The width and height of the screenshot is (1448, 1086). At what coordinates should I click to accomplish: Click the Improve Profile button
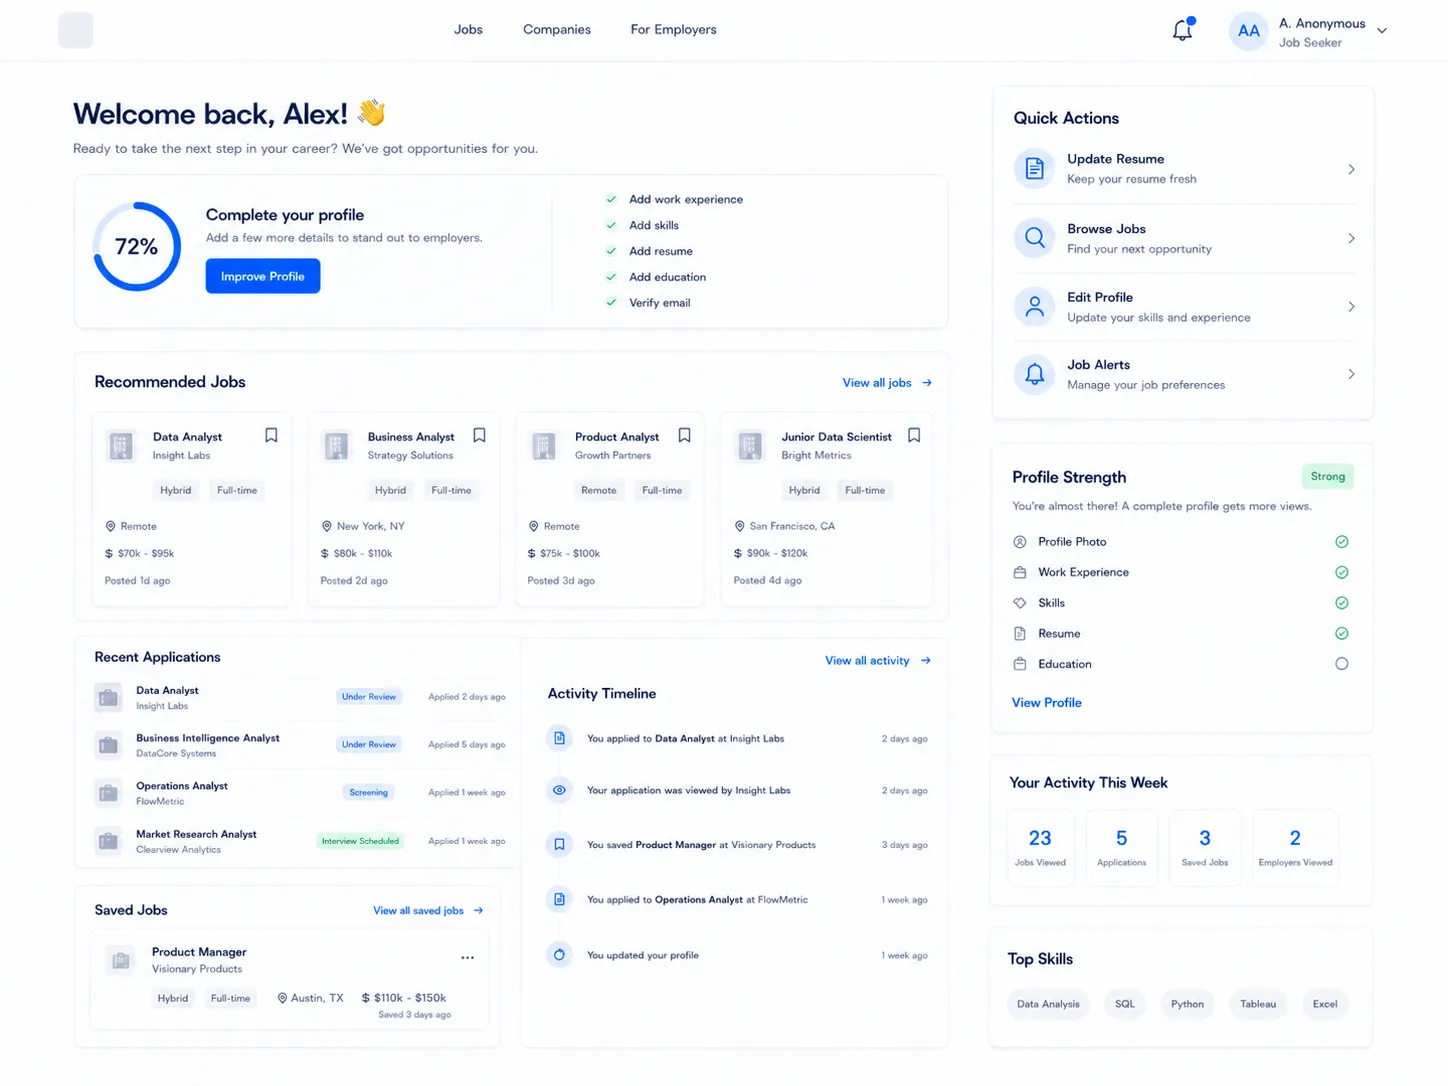pos(263,276)
